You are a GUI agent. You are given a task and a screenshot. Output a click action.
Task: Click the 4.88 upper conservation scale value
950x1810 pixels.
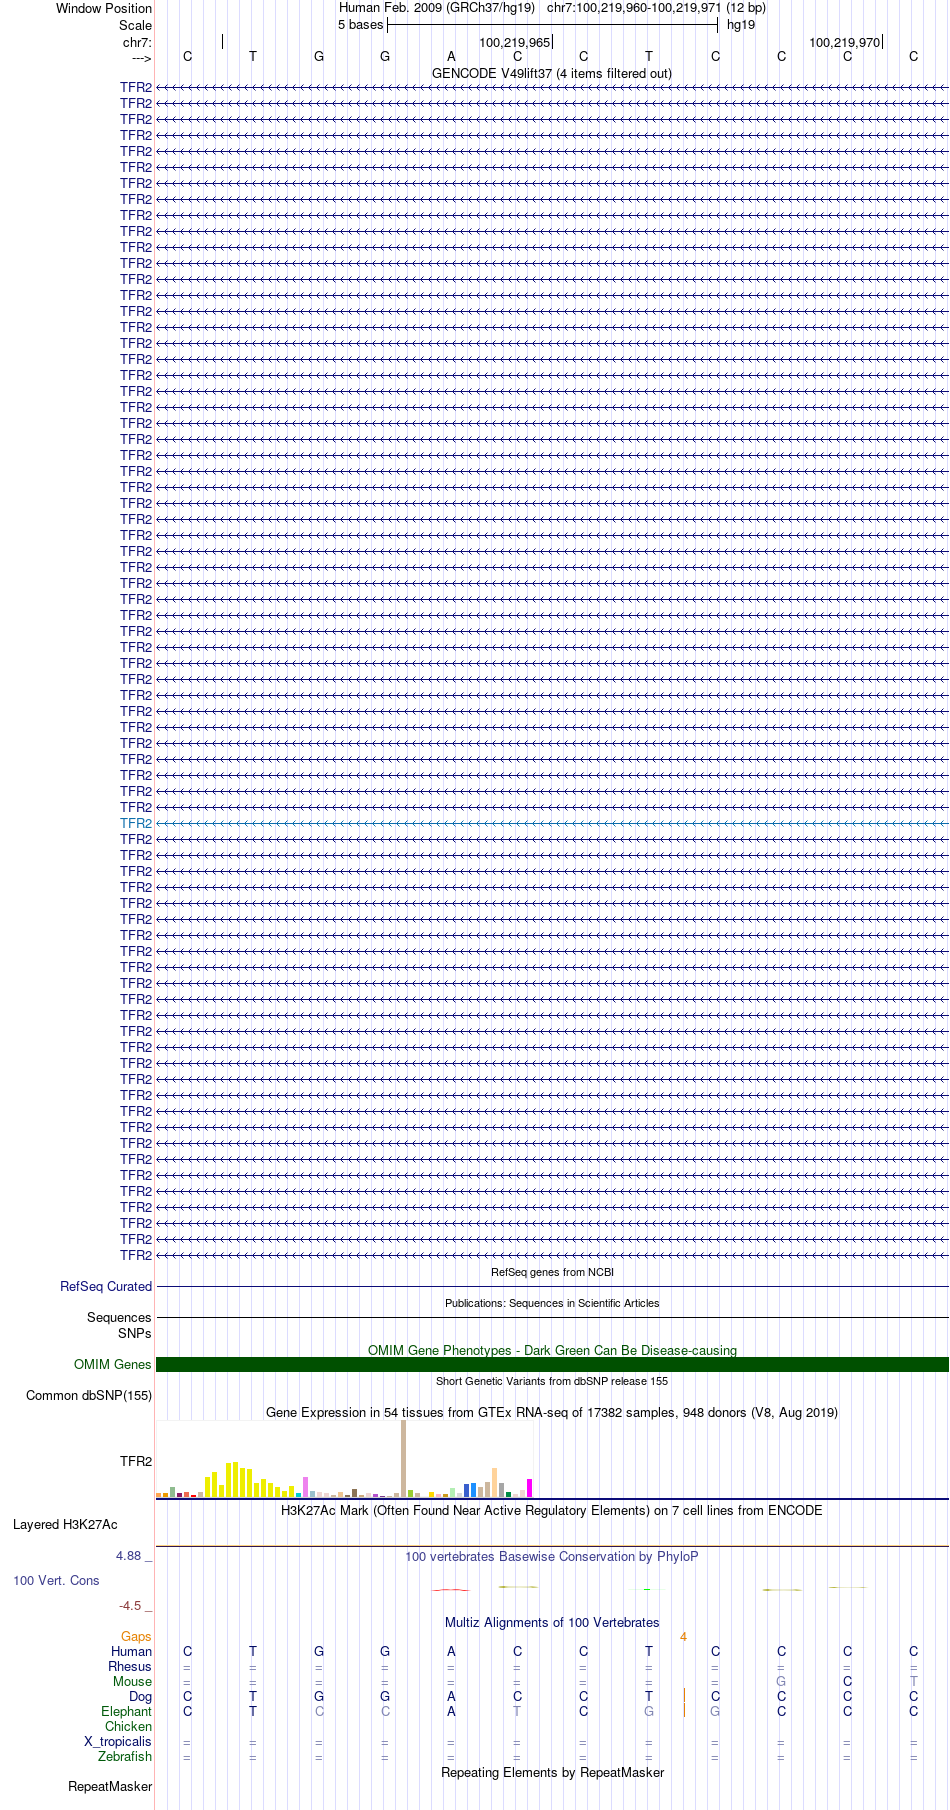129,1557
